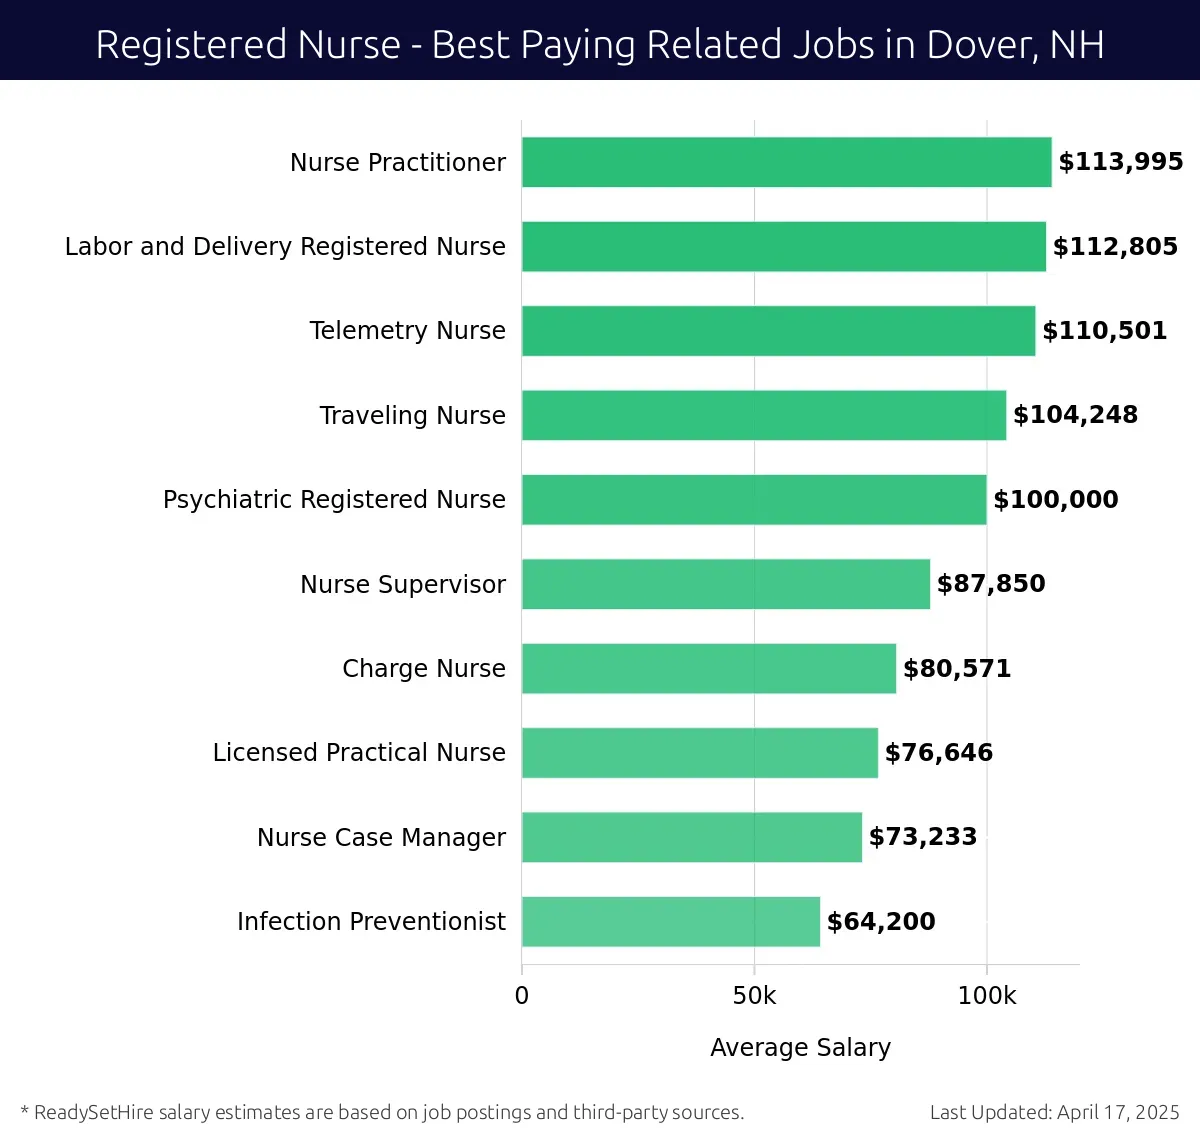Click the $110,501 value
The width and height of the screenshot is (1200, 1140).
point(1105,331)
